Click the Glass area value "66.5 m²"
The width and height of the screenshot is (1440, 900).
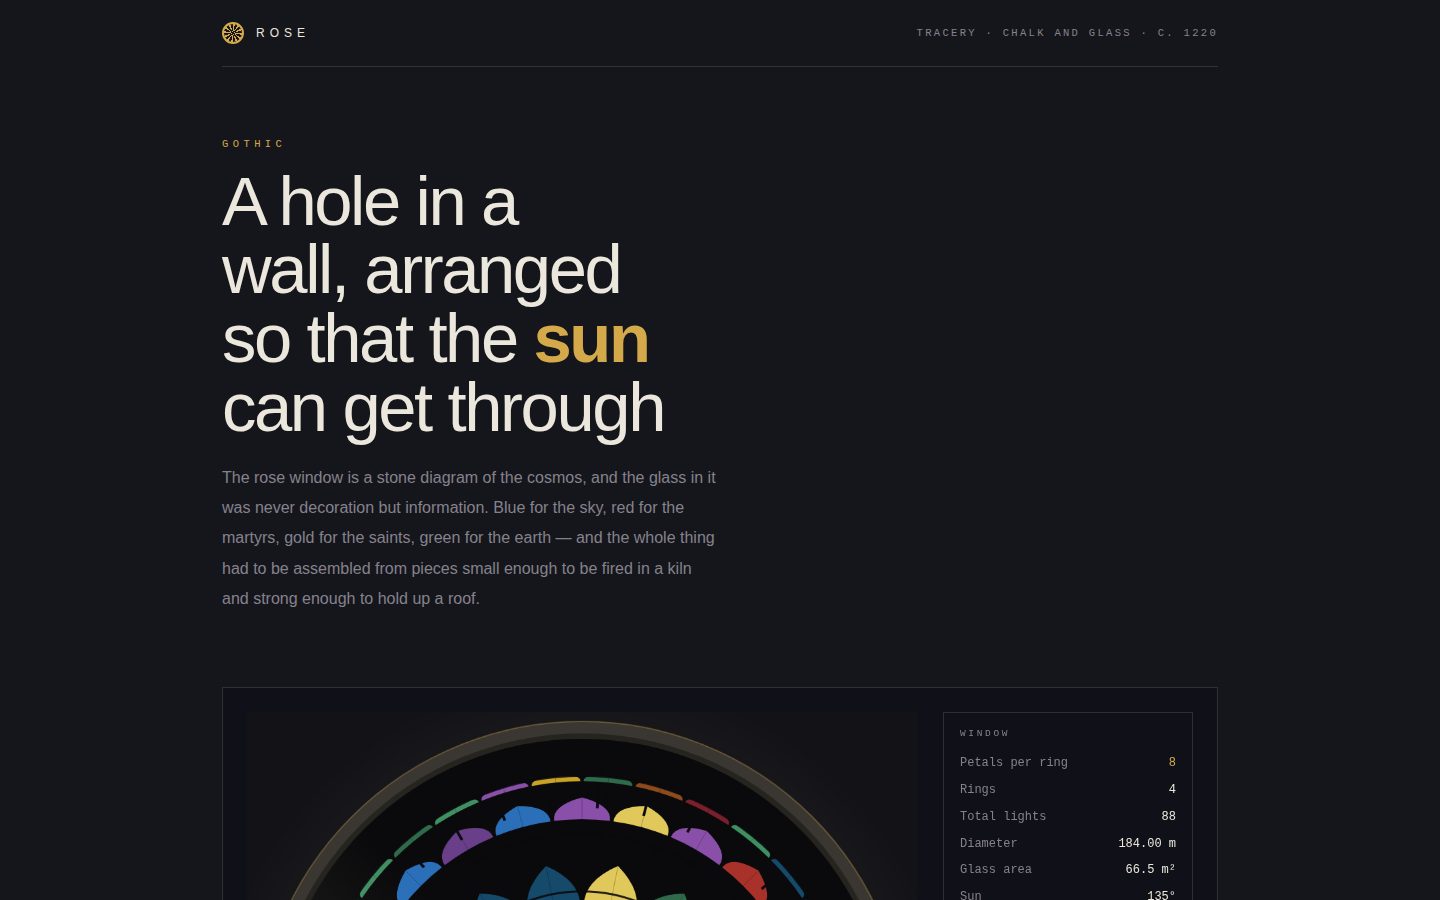(1150, 869)
